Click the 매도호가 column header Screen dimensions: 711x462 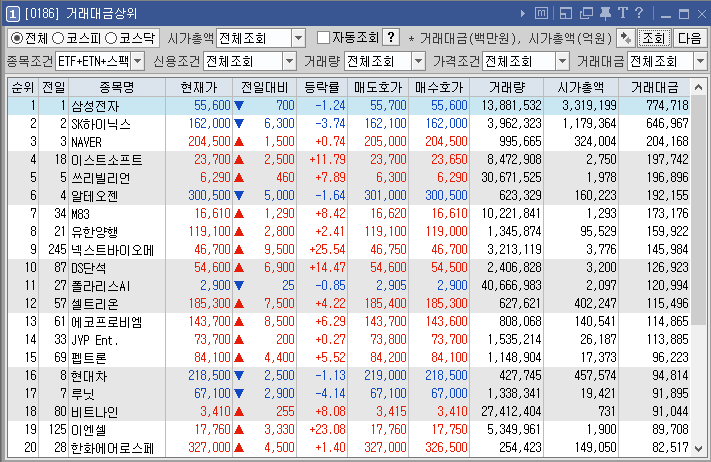coord(378,87)
